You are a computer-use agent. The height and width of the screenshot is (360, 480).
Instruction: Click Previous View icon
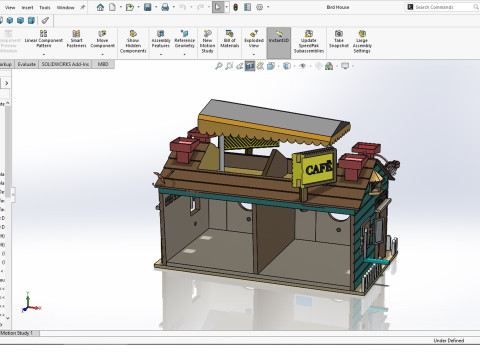pos(239,66)
